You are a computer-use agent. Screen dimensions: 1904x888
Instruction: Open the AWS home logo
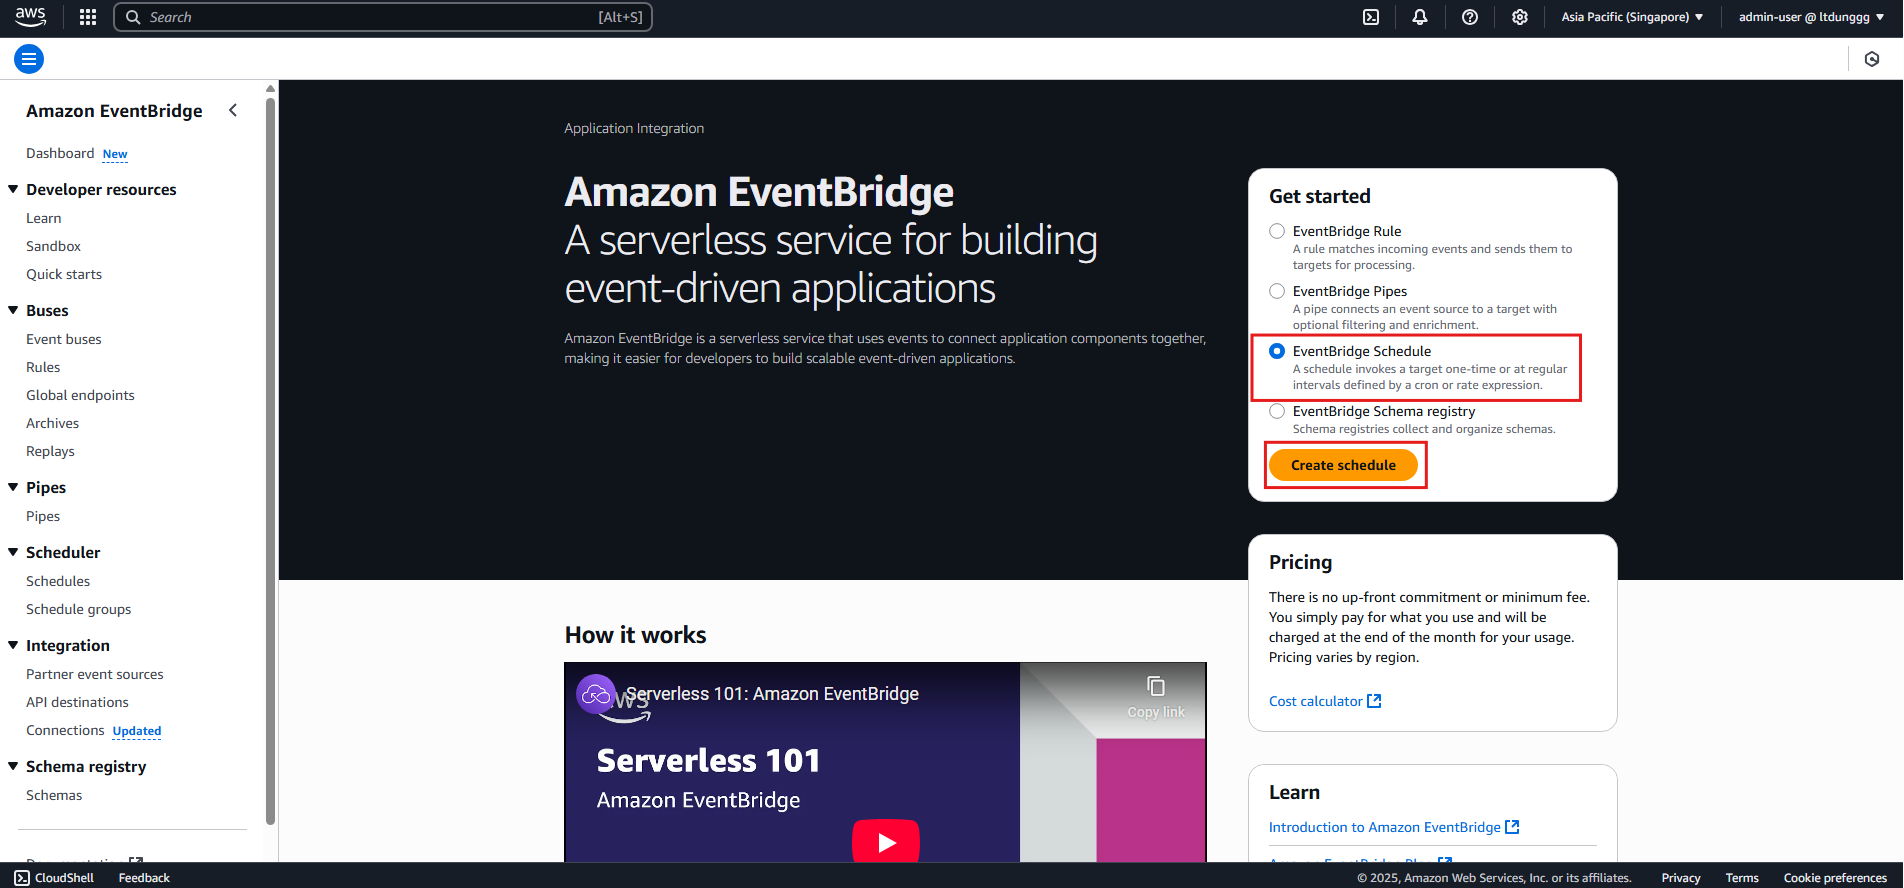[x=30, y=17]
